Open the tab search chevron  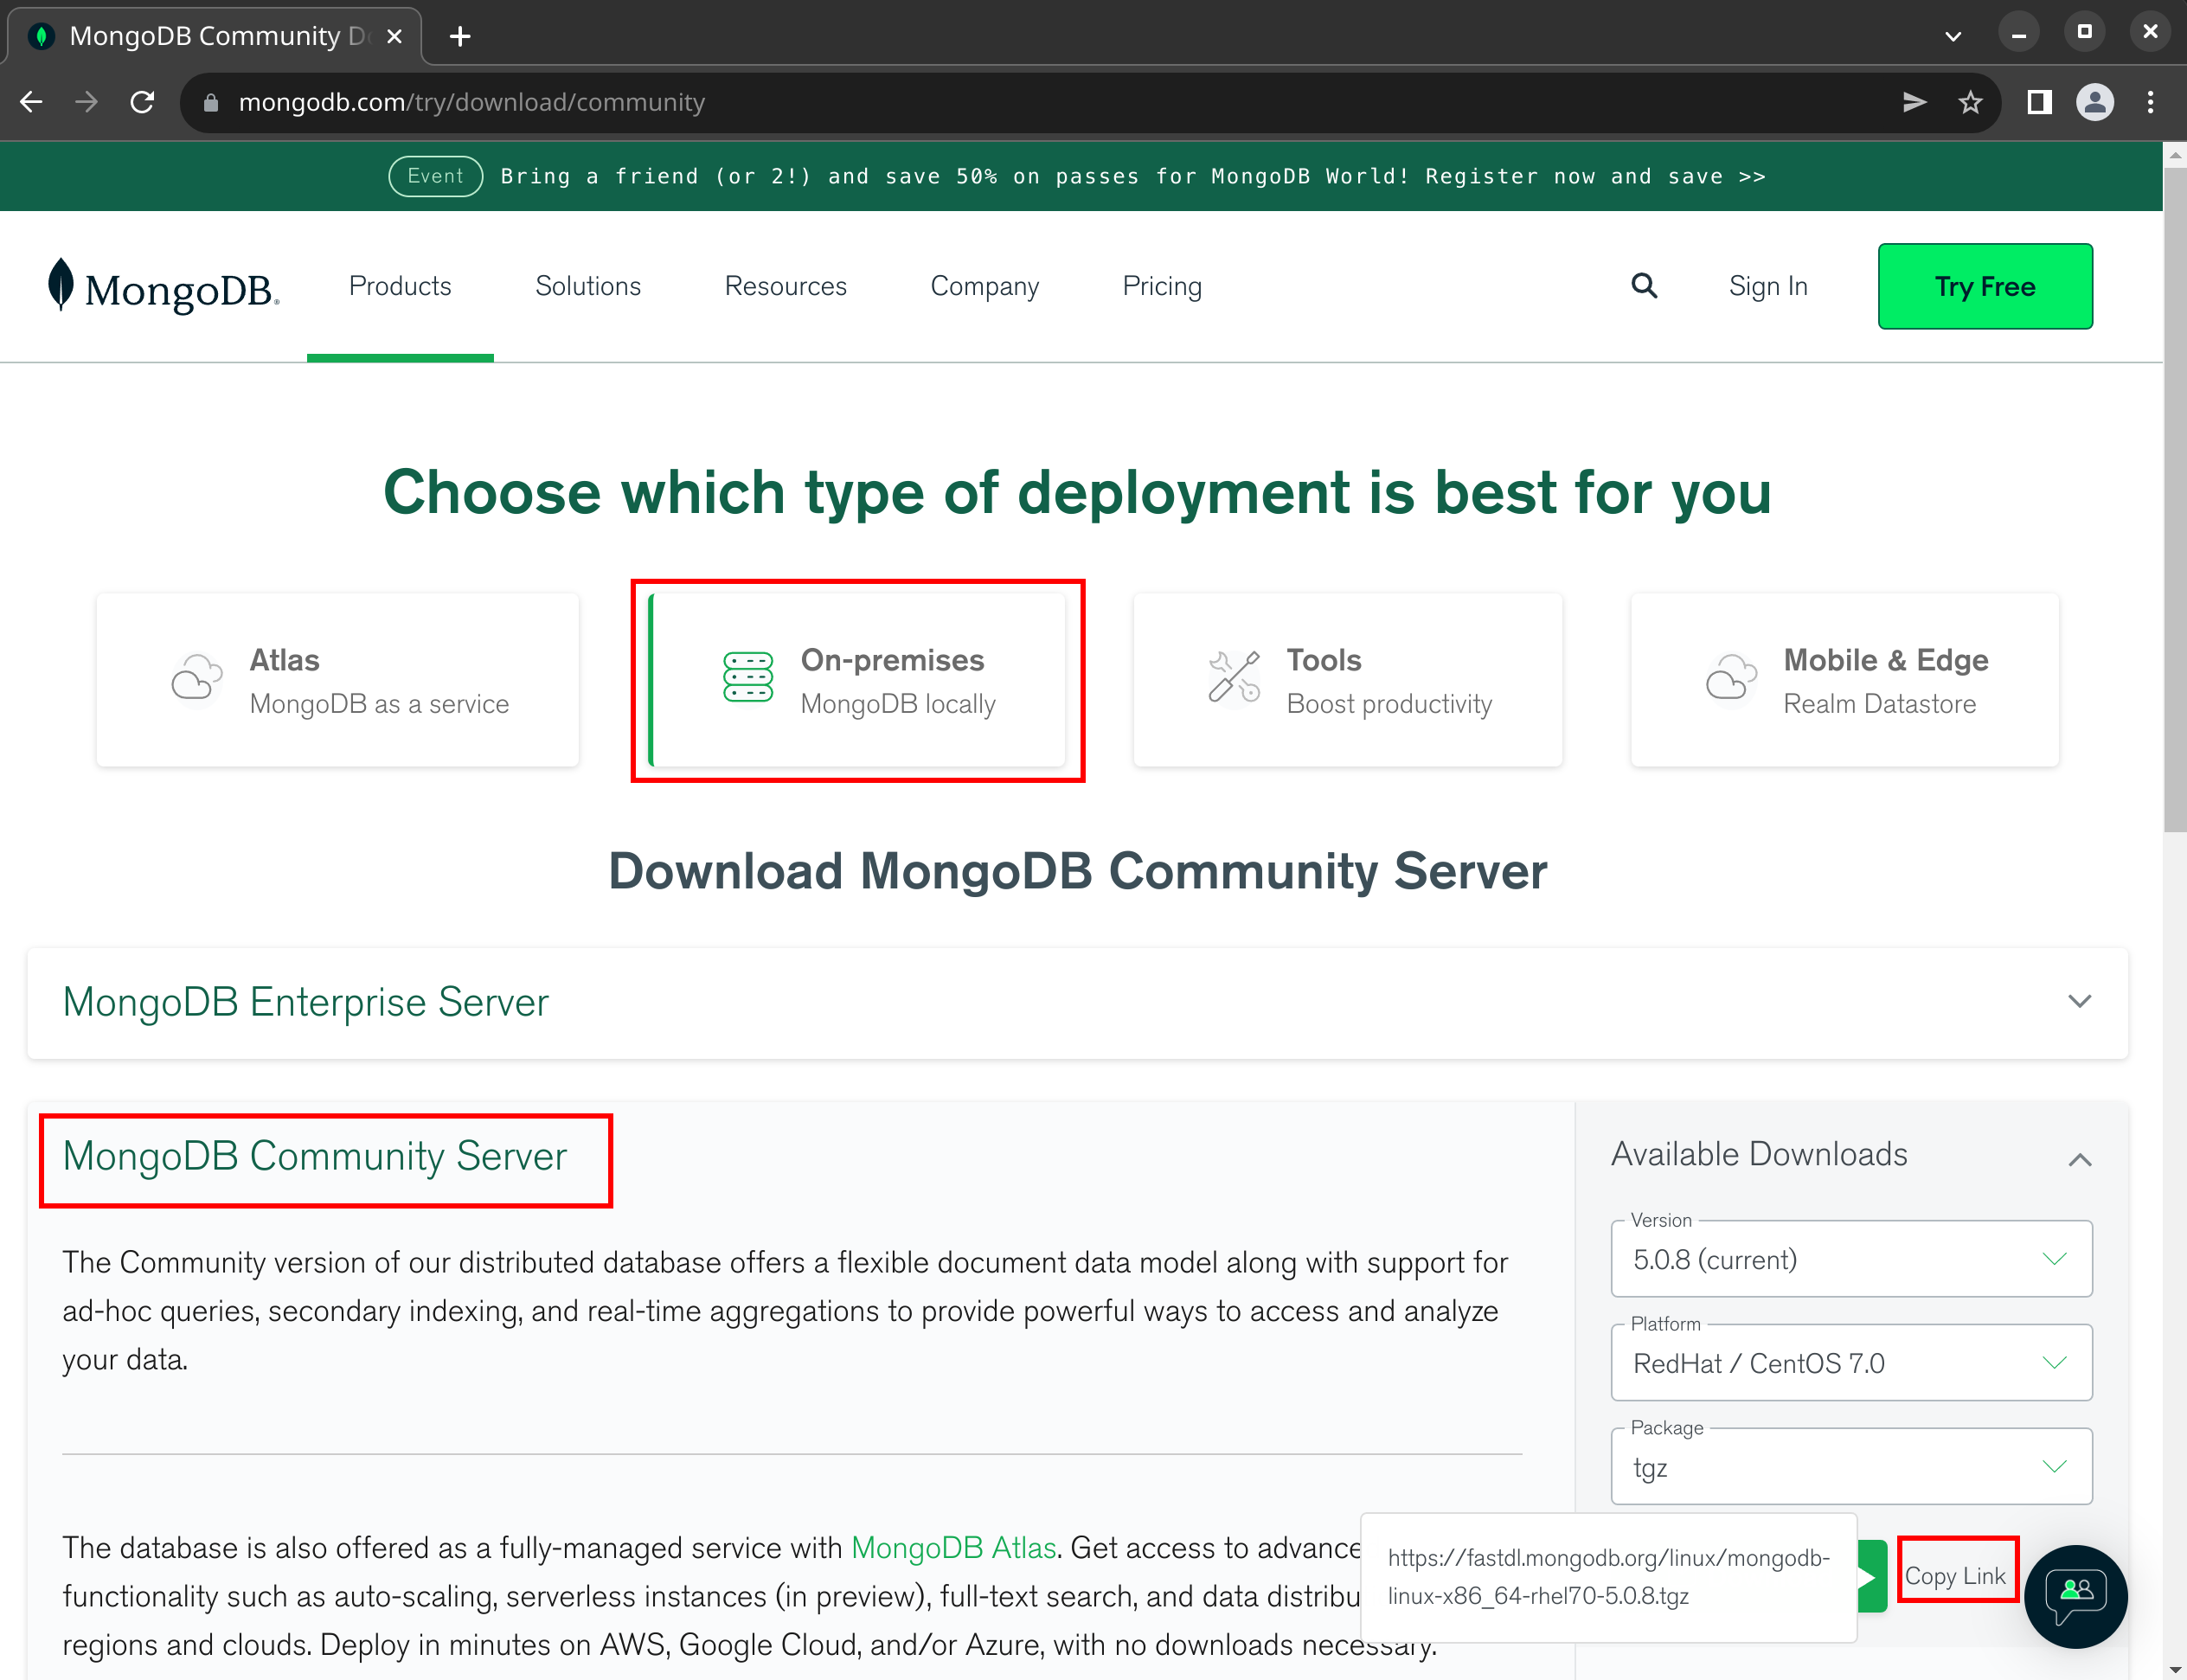tap(1952, 37)
